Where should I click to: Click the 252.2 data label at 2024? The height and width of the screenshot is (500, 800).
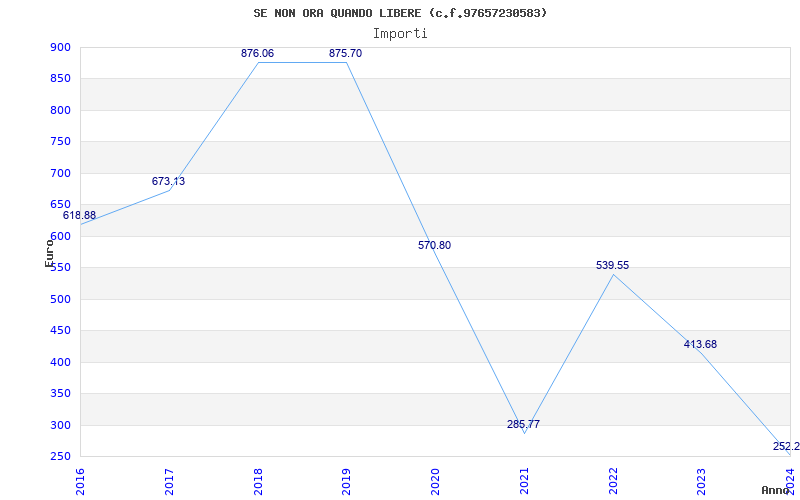point(786,446)
